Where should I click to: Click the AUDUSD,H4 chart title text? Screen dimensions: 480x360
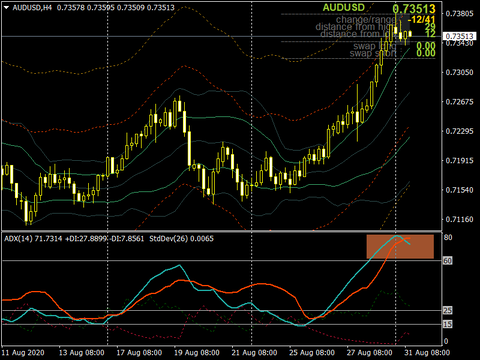click(x=32, y=7)
